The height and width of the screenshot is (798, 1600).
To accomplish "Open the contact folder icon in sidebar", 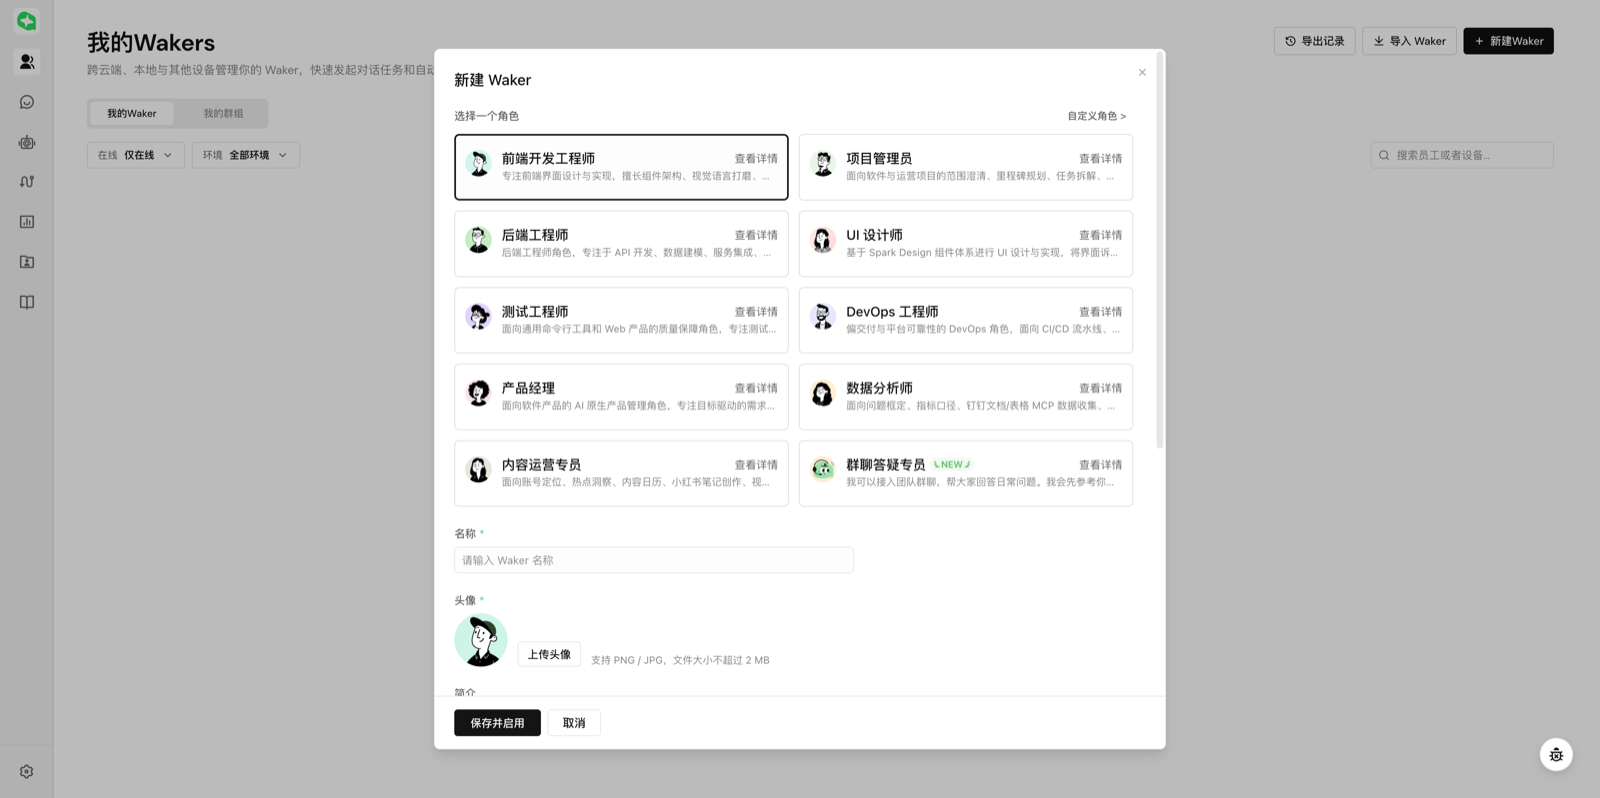I will point(27,262).
